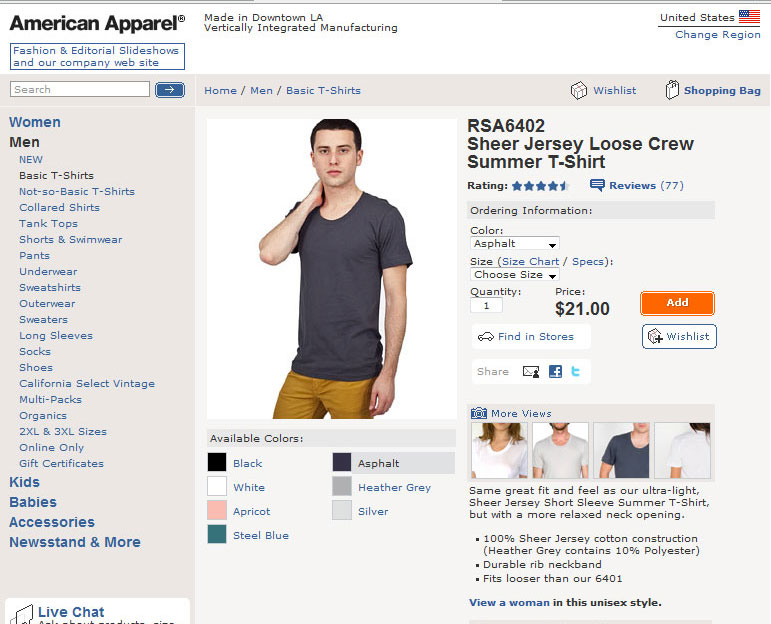Pick the Steel Blue color swatch
This screenshot has height=624, width=771.
(x=217, y=535)
